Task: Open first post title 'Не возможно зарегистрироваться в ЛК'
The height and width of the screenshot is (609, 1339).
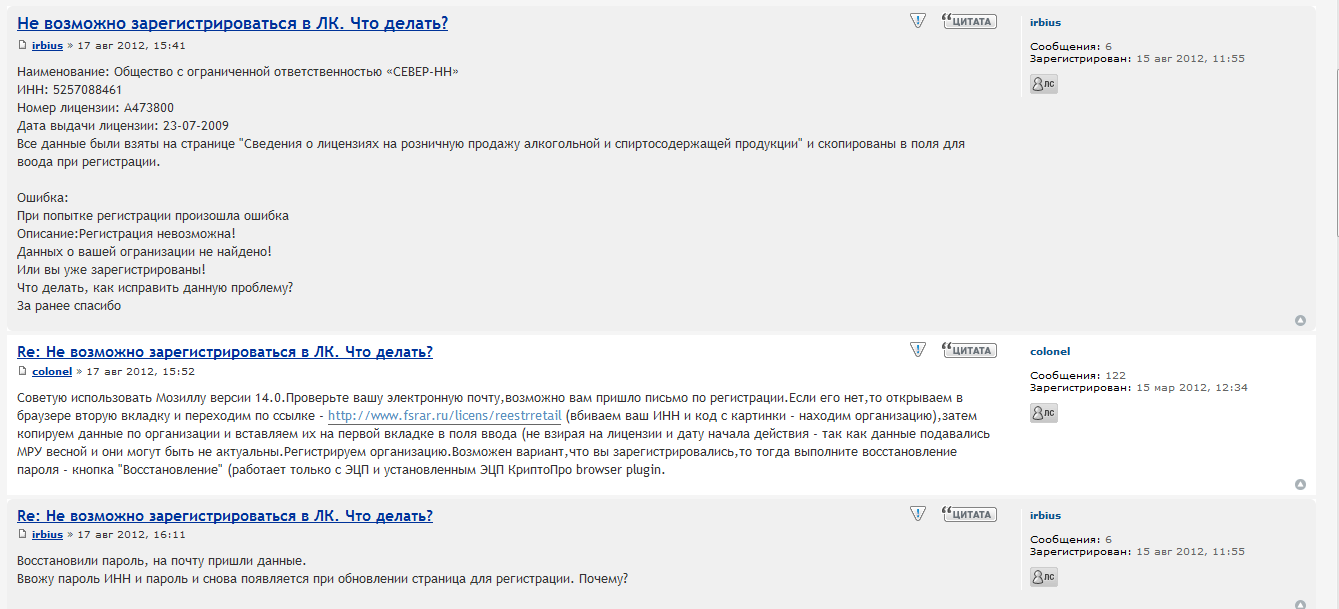Action: [232, 23]
